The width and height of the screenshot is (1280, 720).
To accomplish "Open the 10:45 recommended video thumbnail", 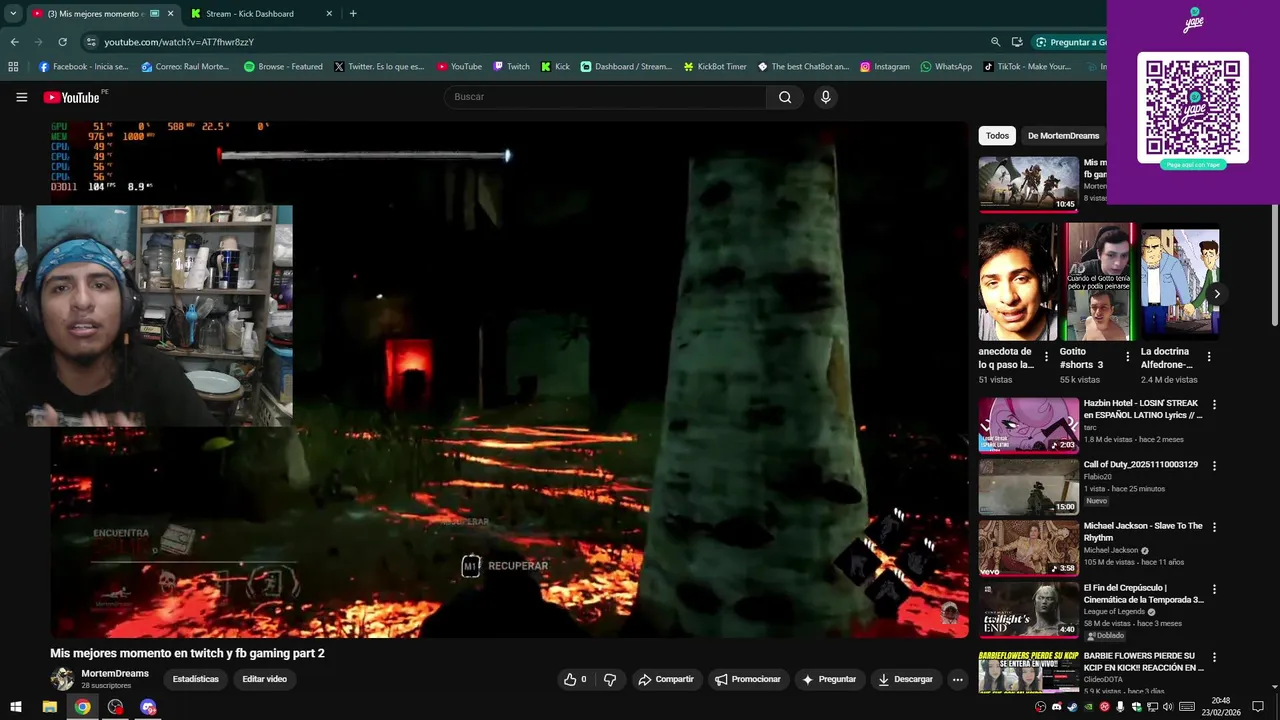I will click(1028, 184).
